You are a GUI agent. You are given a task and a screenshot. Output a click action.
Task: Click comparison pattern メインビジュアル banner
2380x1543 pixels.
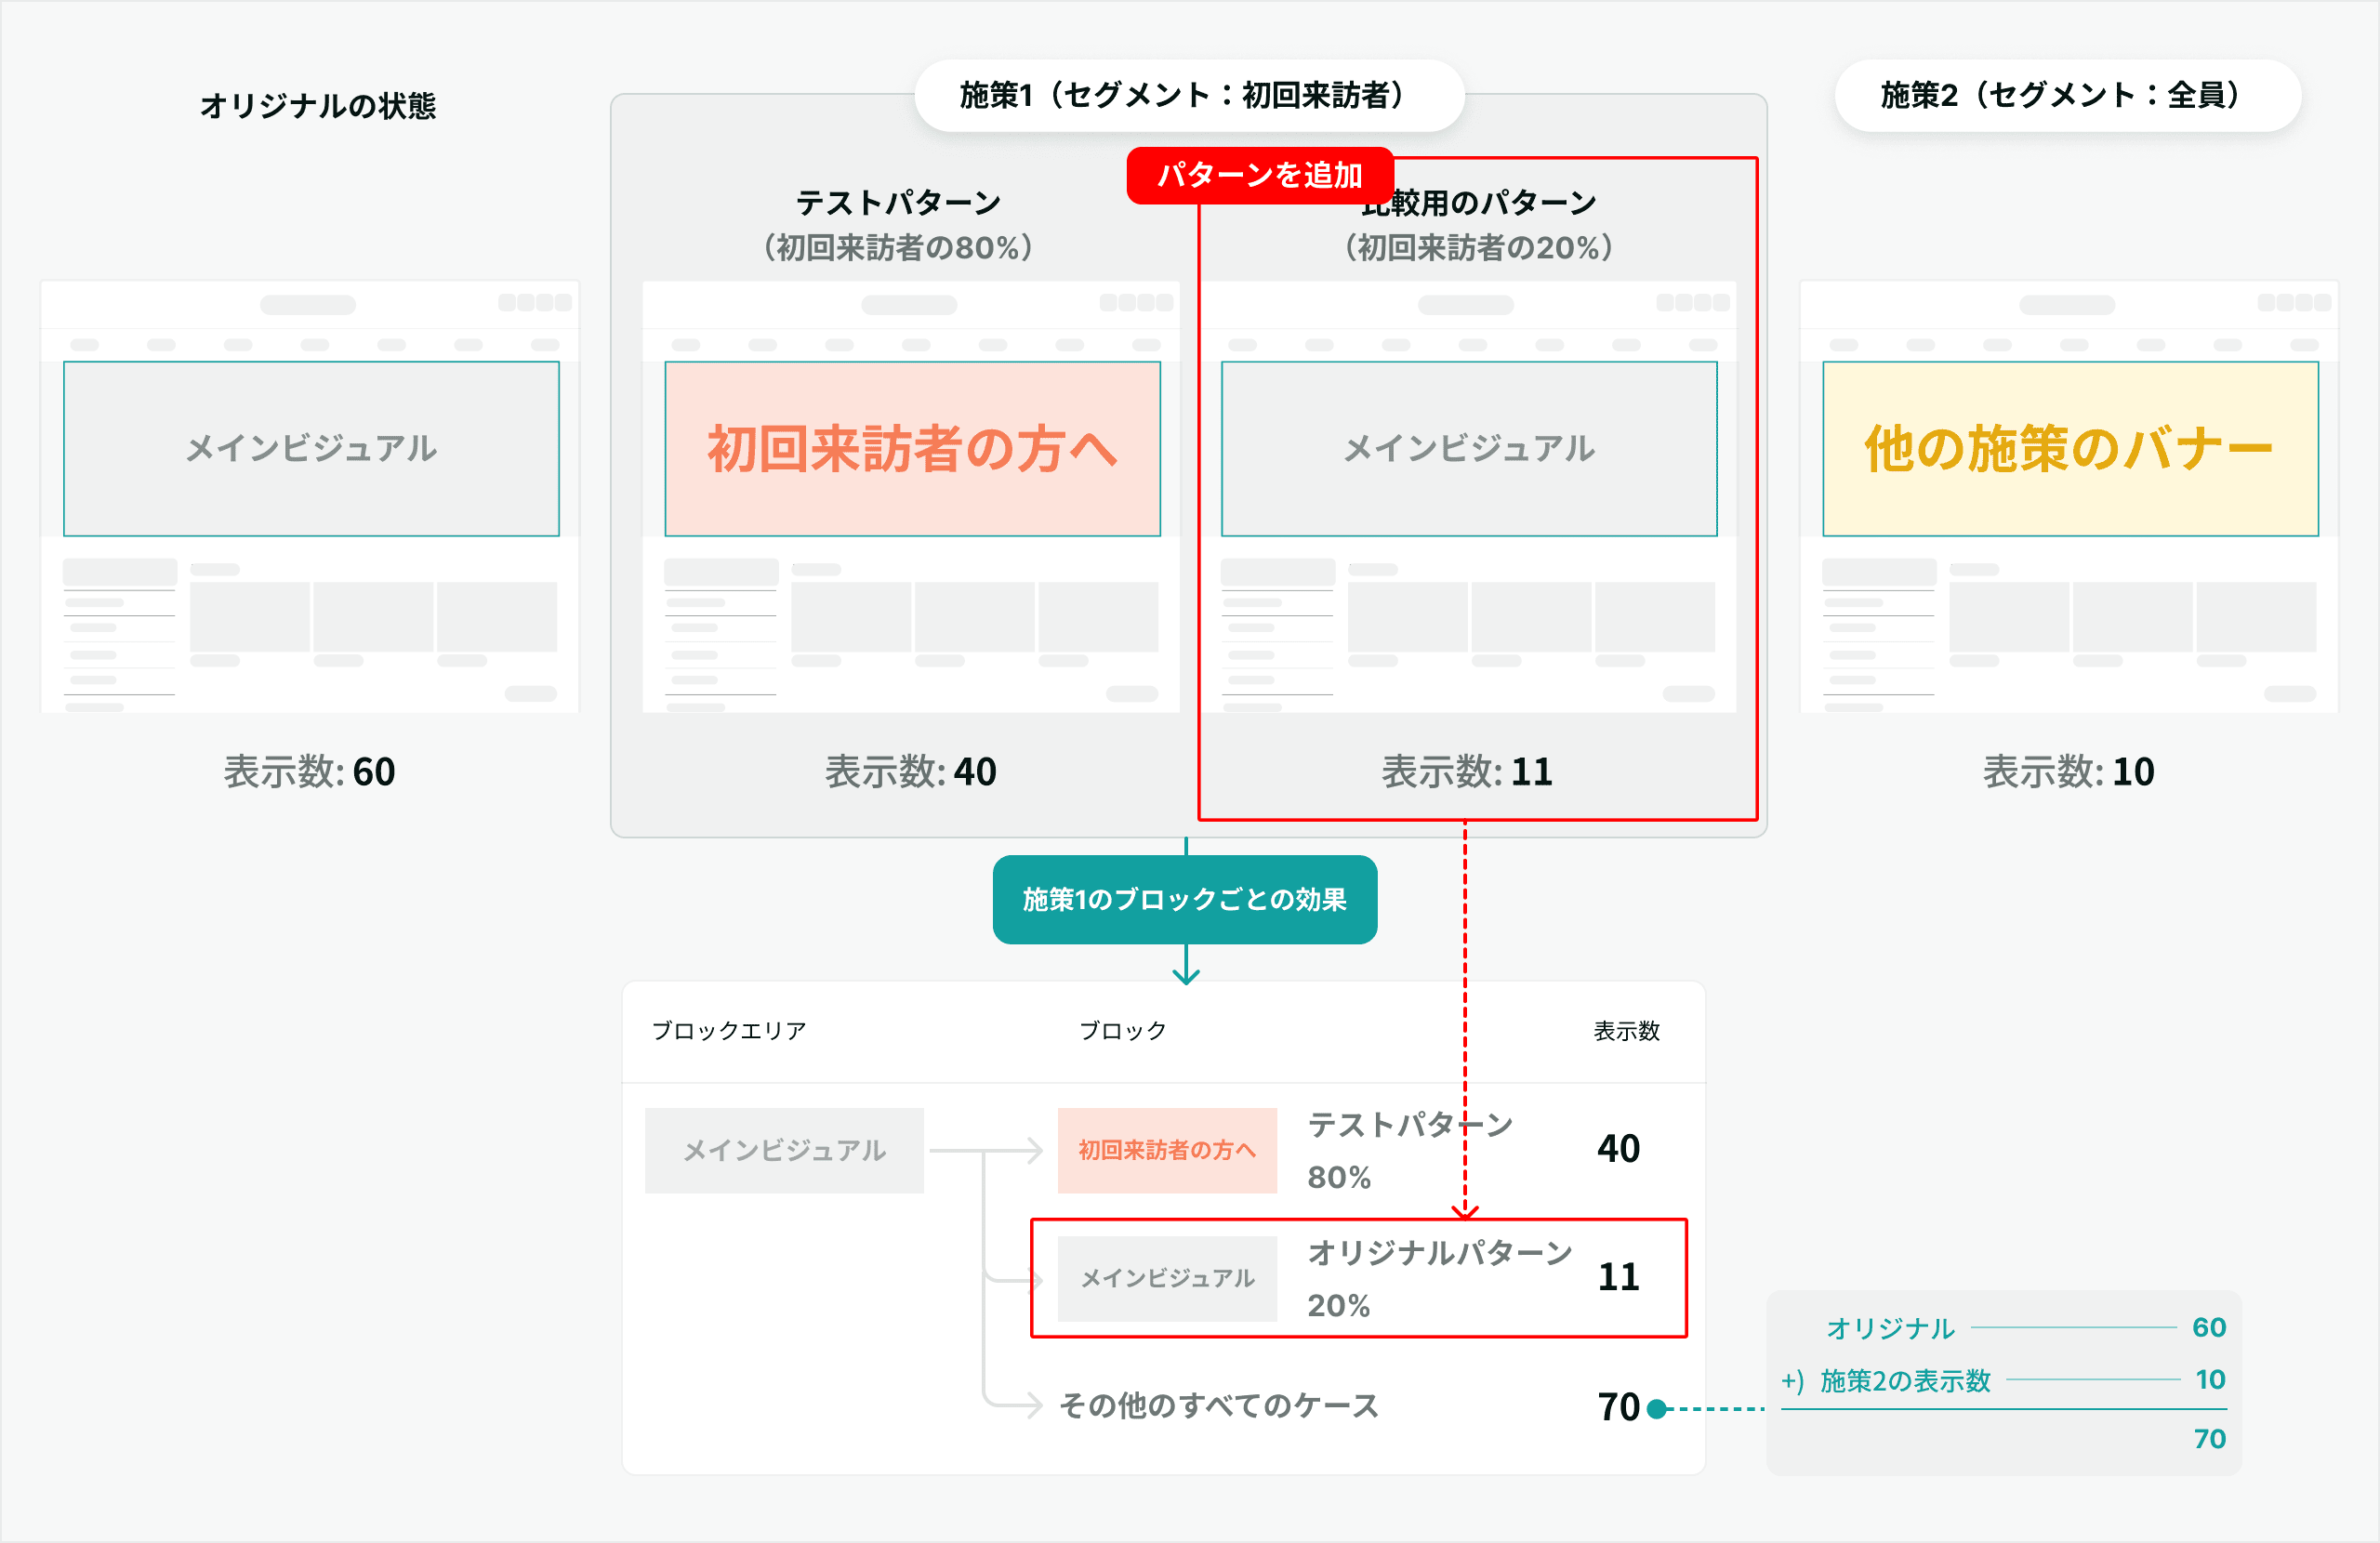[x=1468, y=449]
